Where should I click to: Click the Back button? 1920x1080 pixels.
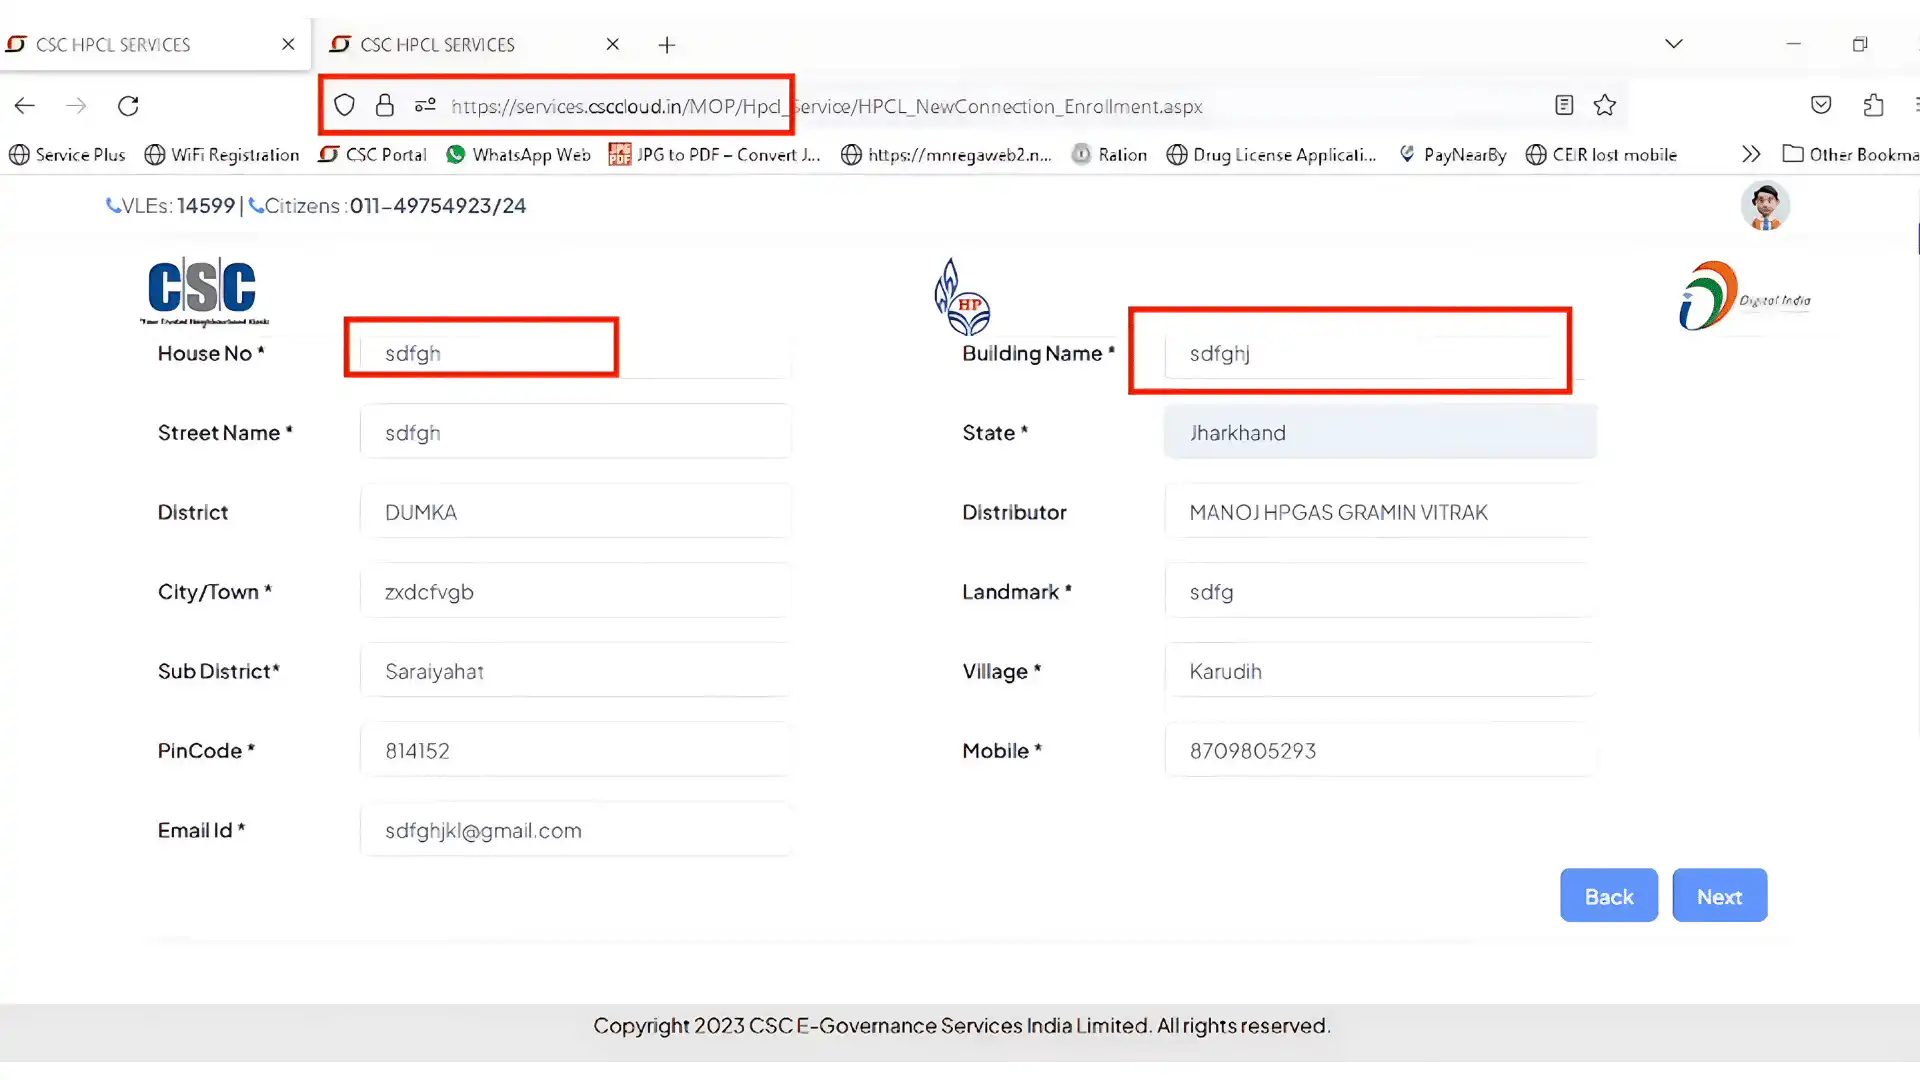(x=1608, y=896)
